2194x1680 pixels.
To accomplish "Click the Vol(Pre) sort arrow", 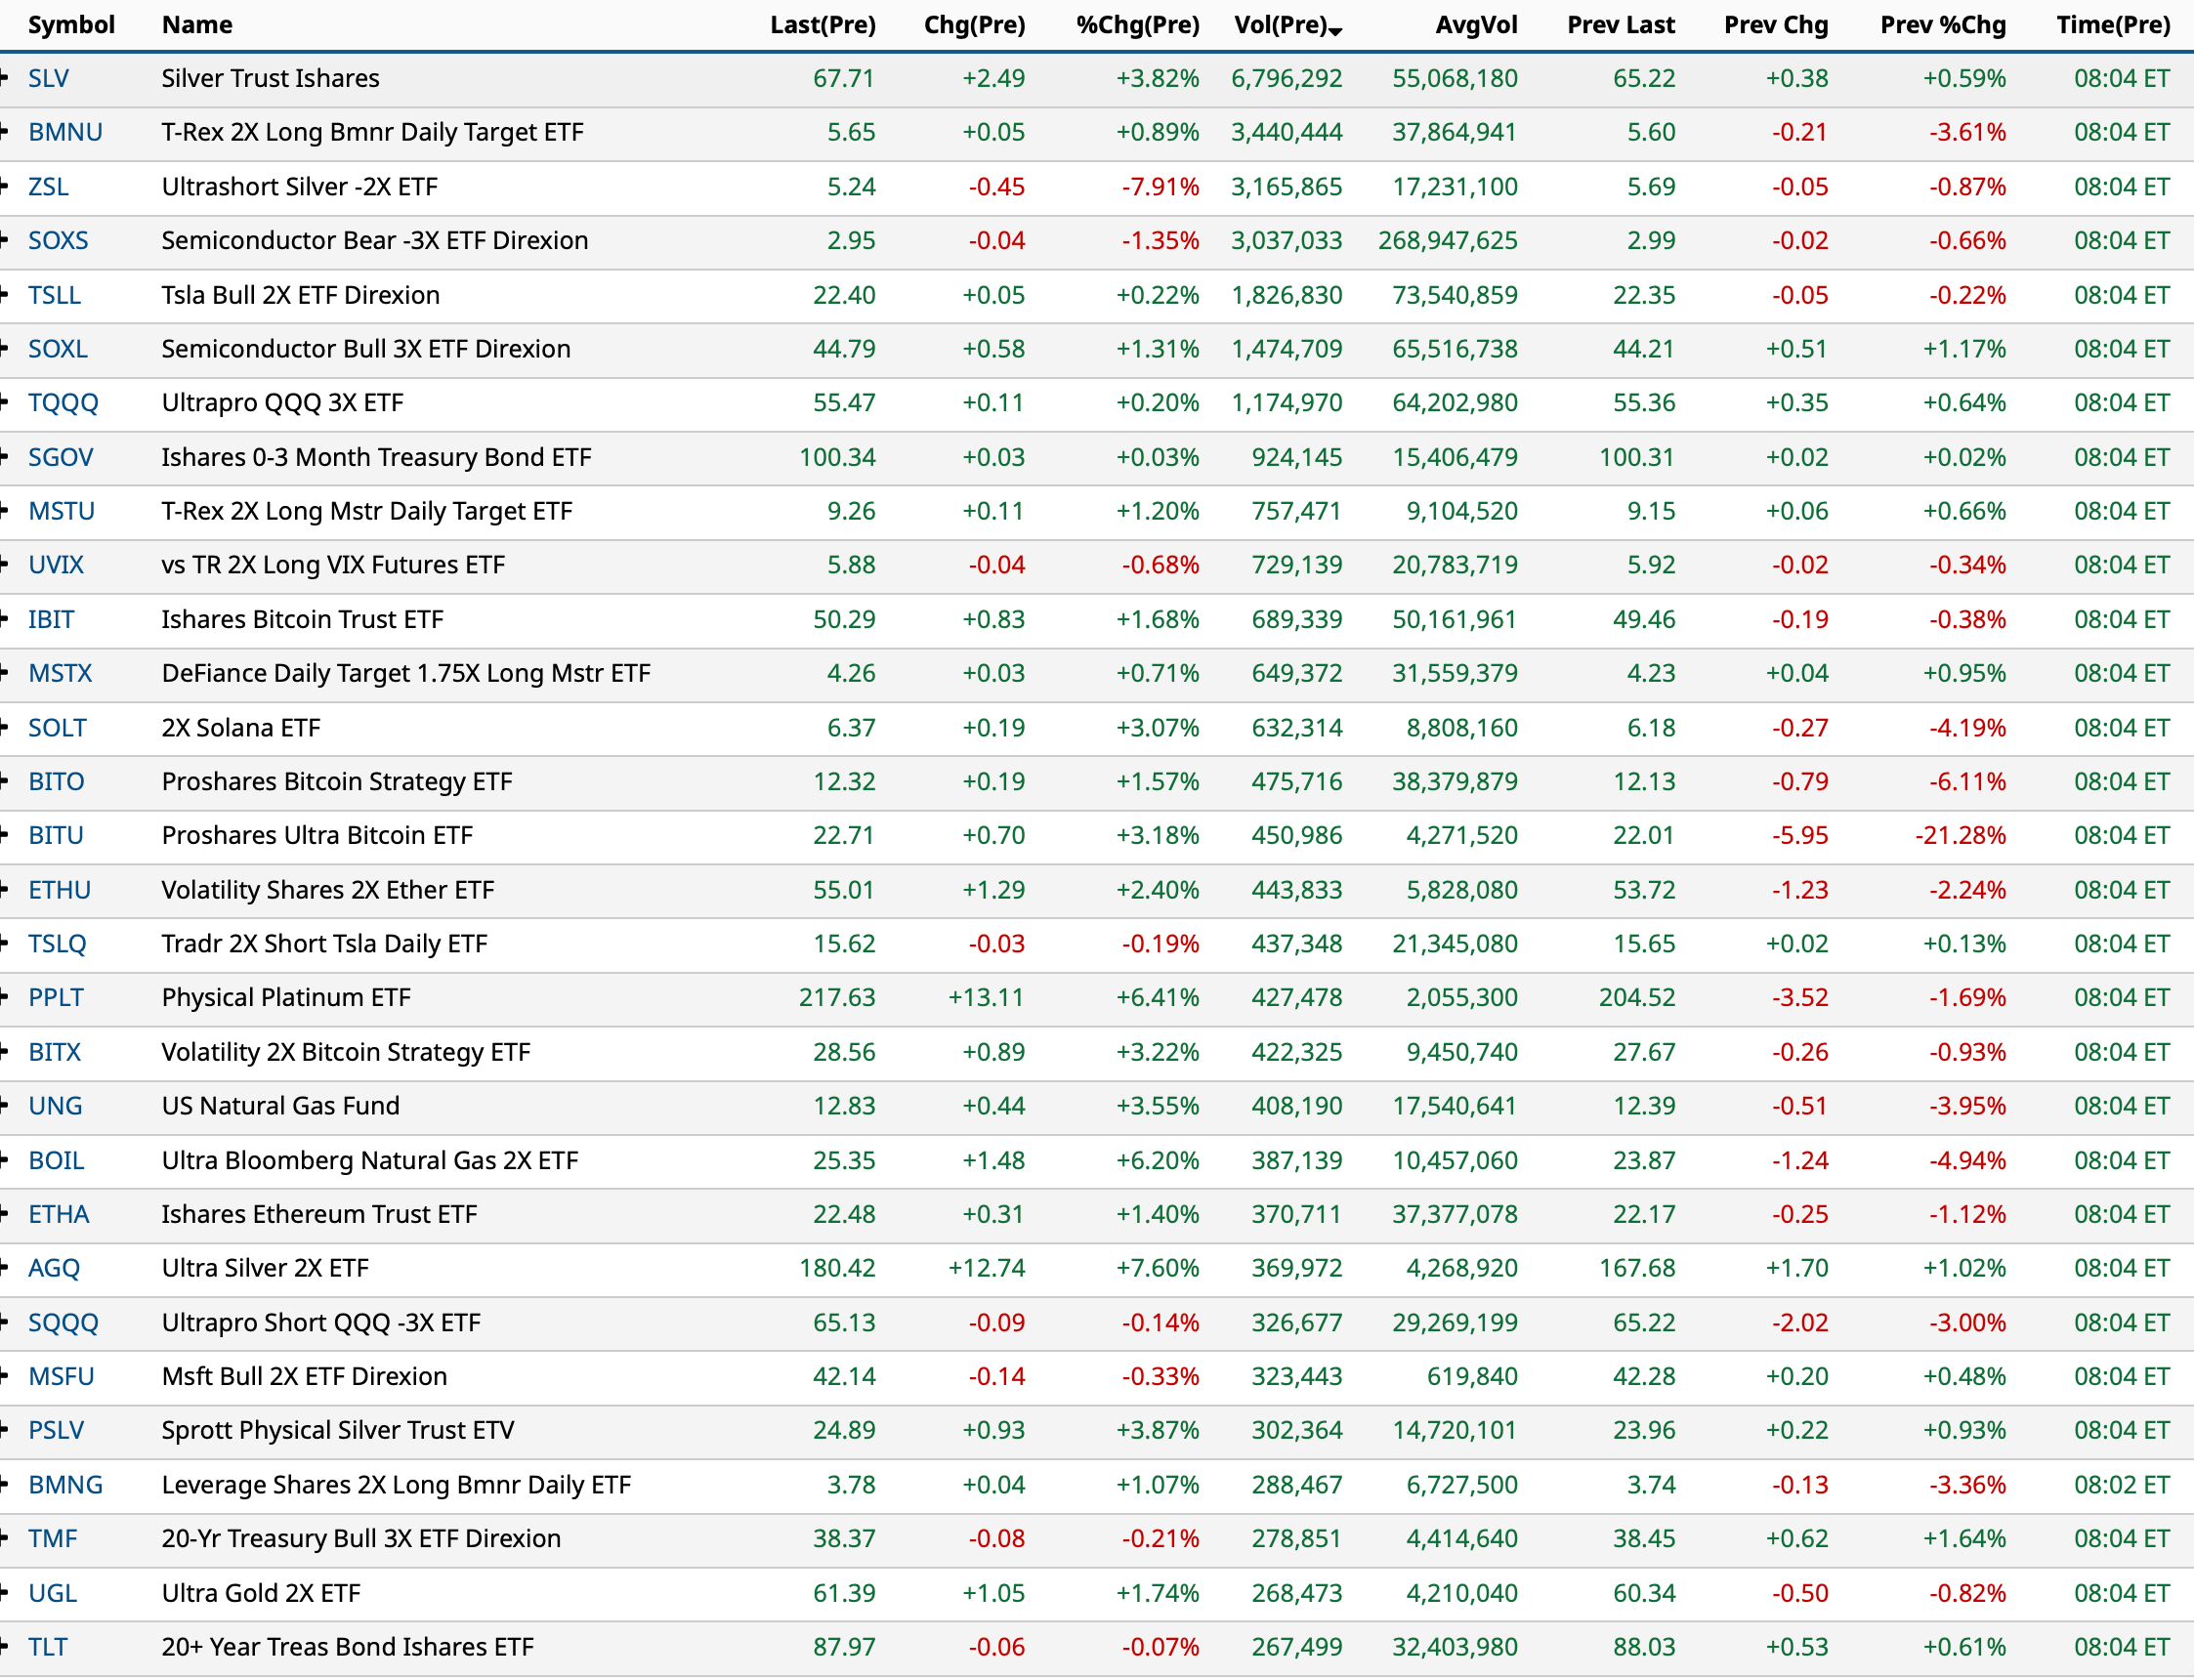I will [x=1336, y=32].
